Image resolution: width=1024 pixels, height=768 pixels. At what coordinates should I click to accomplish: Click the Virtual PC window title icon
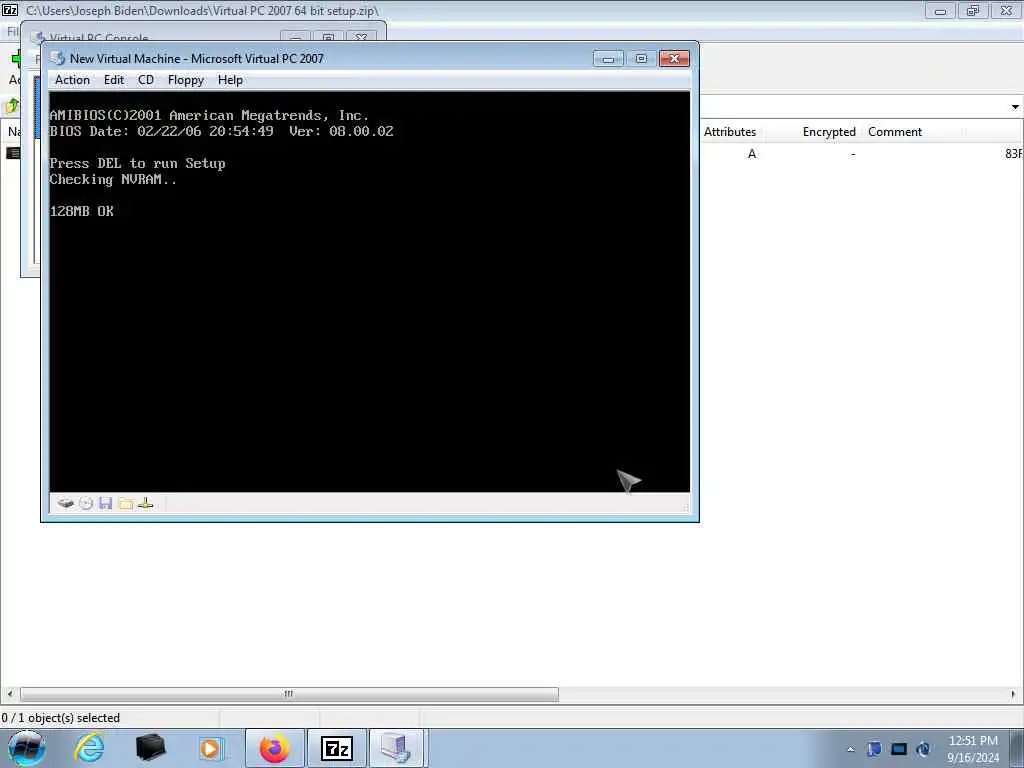[x=58, y=58]
